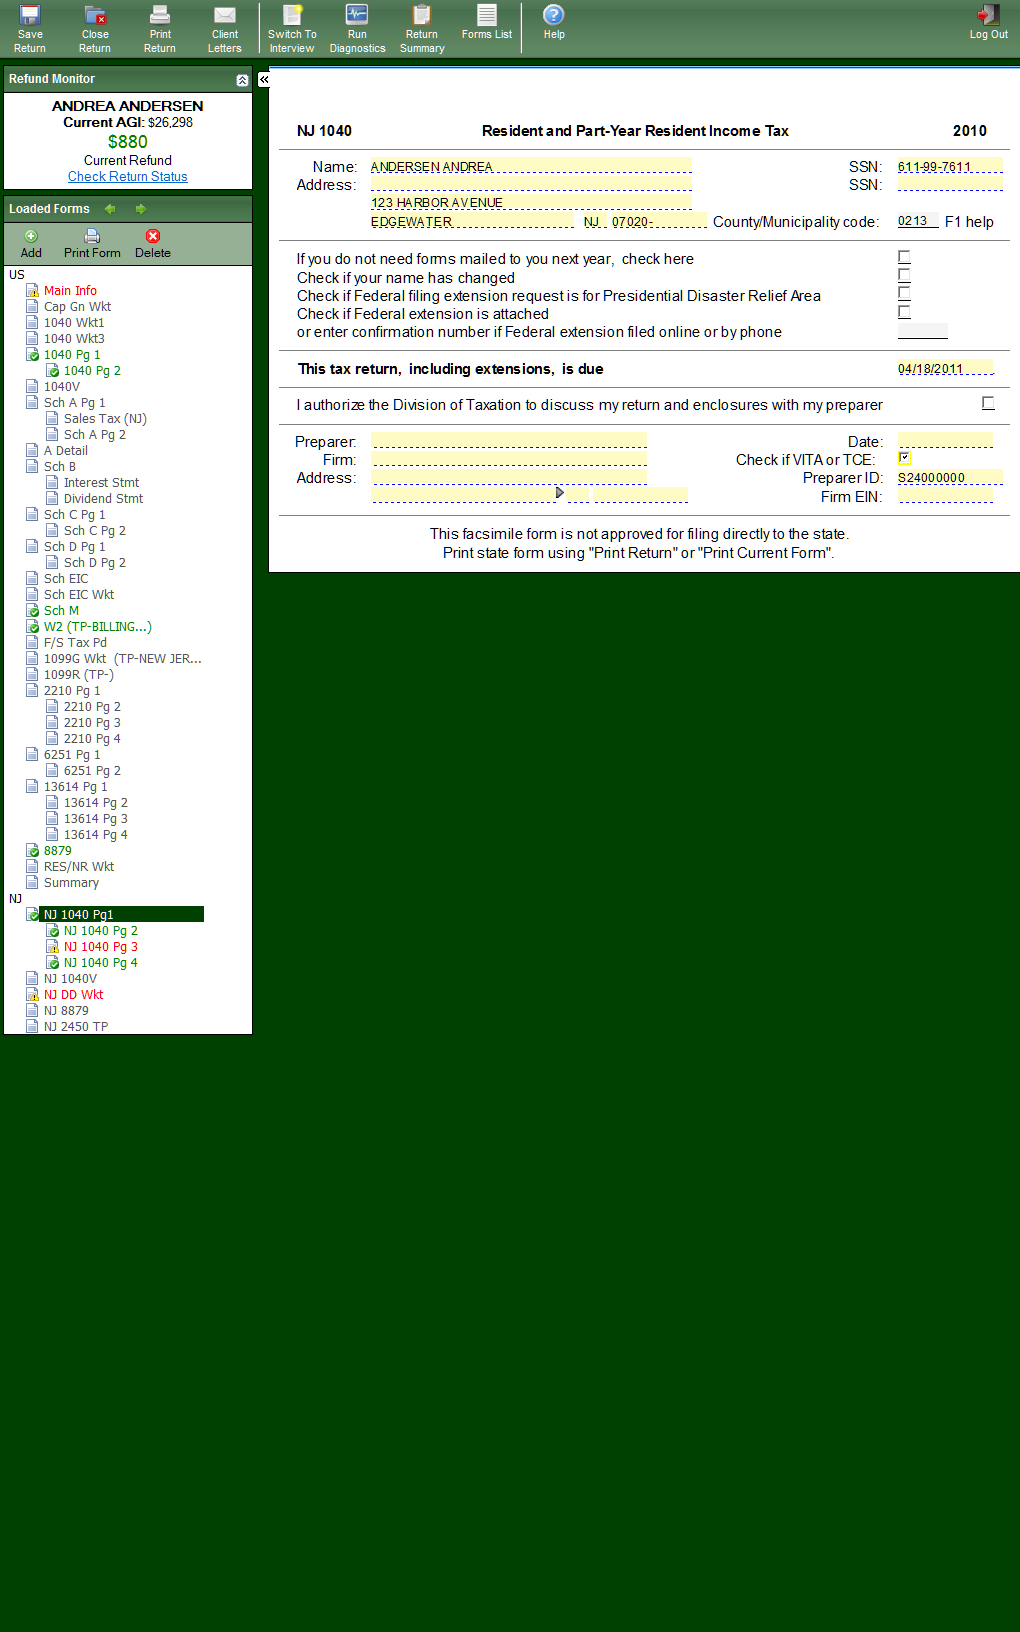
Task: Click the Preparer name input field
Action: [x=509, y=441]
